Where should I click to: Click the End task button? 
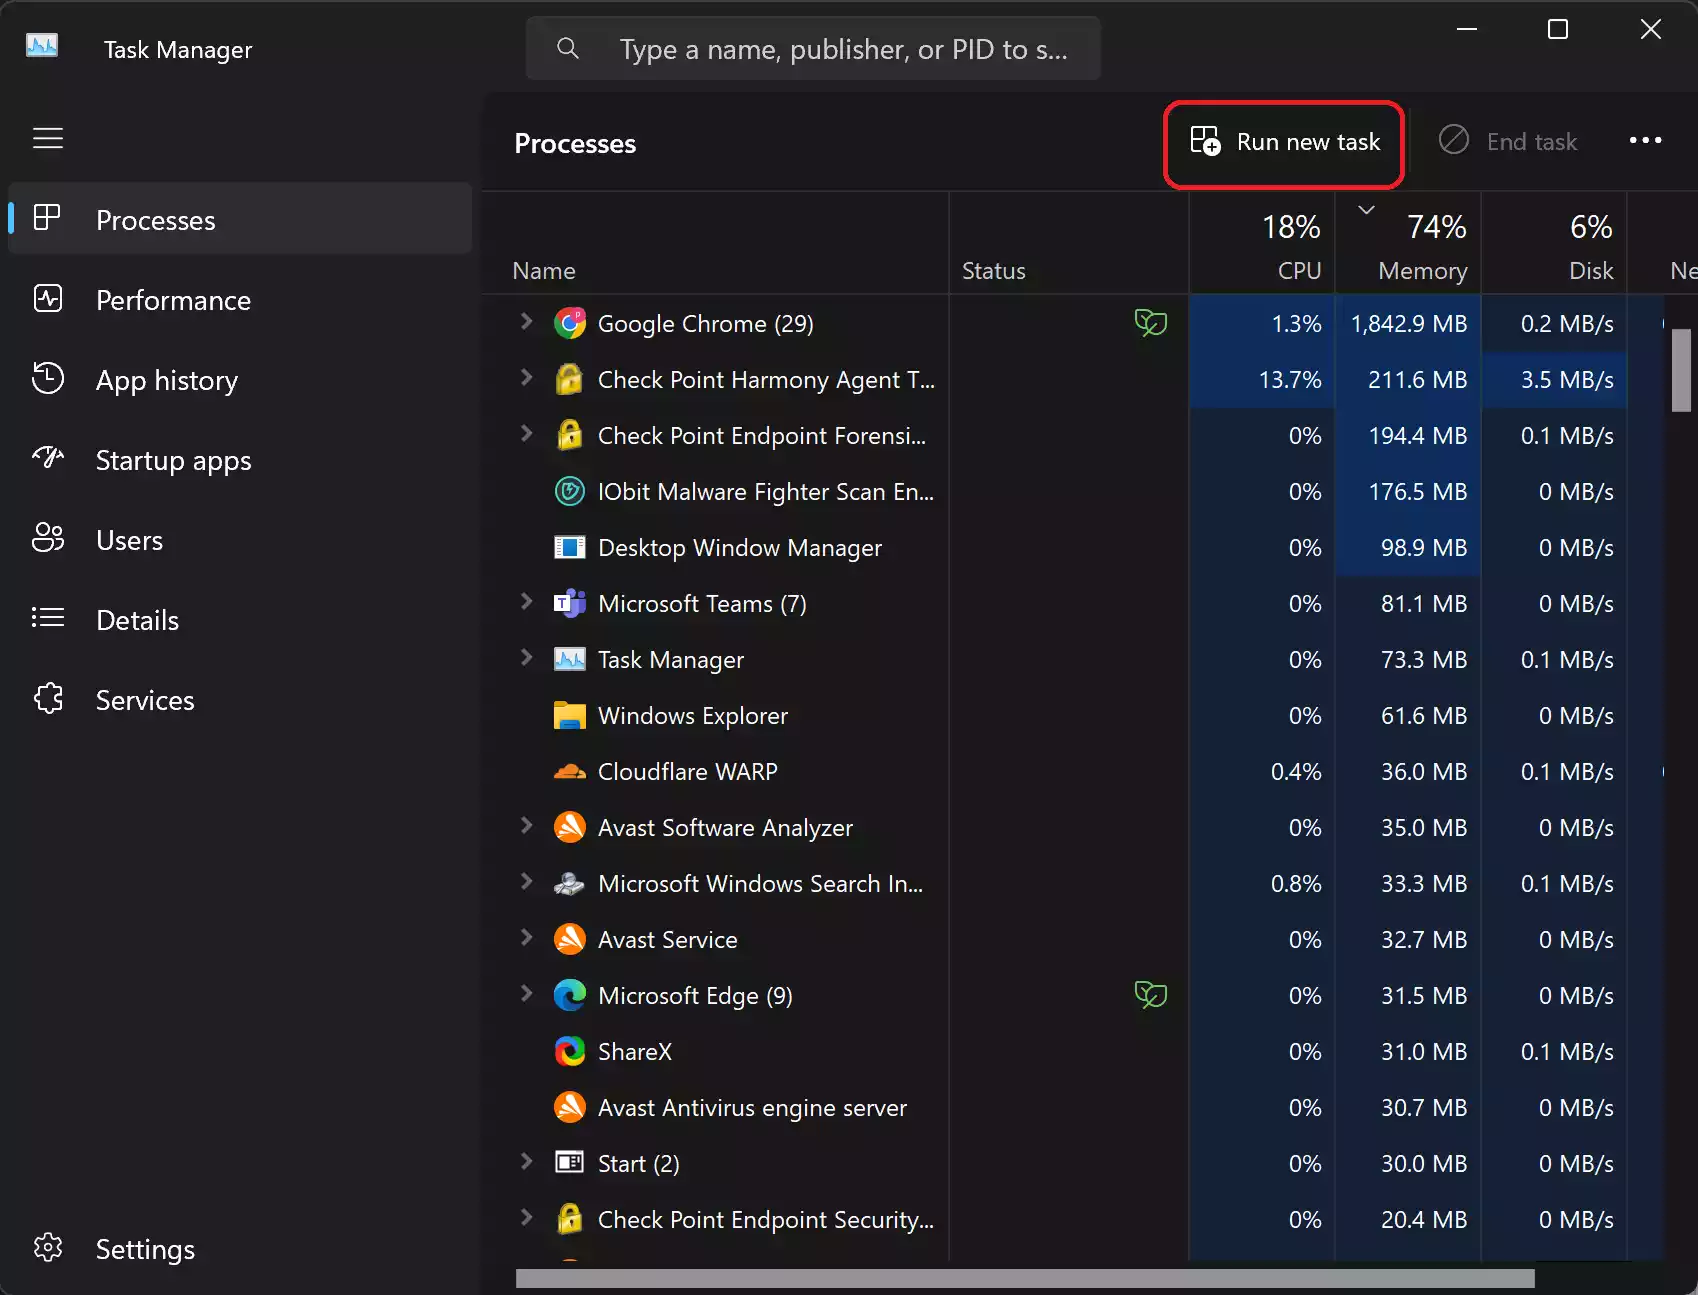pyautogui.click(x=1508, y=142)
